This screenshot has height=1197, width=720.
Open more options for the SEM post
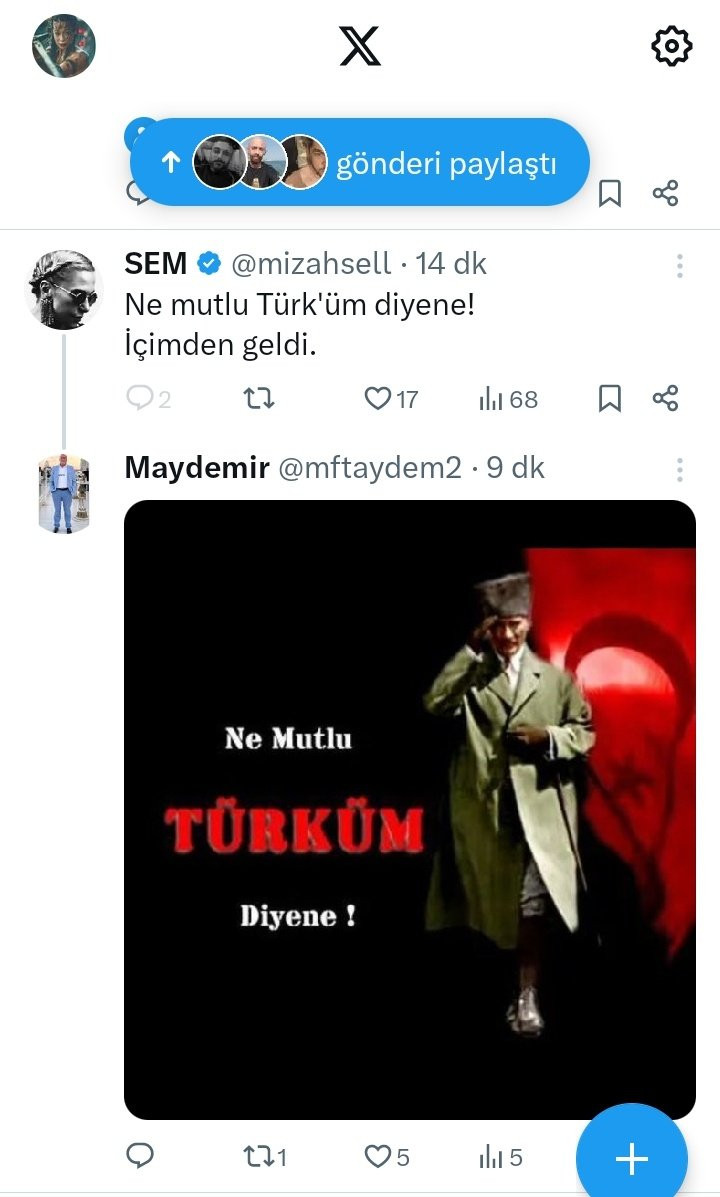pyautogui.click(x=679, y=265)
